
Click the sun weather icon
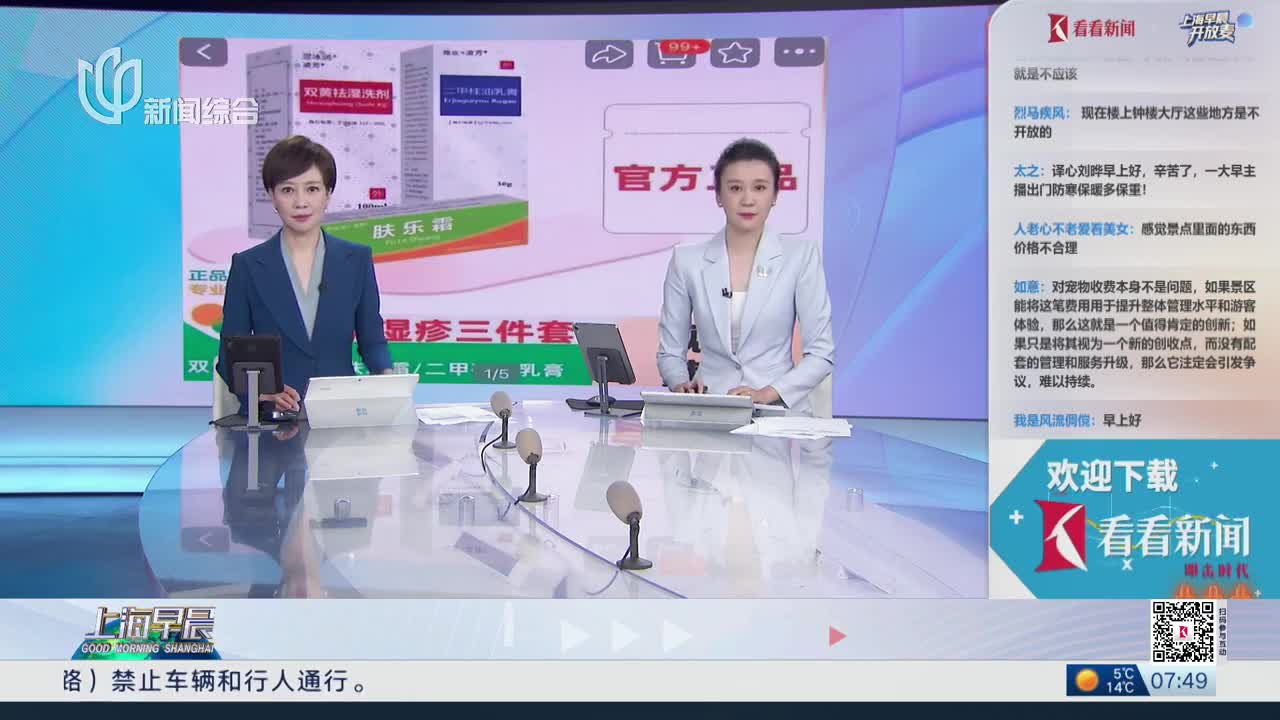(x=1086, y=681)
